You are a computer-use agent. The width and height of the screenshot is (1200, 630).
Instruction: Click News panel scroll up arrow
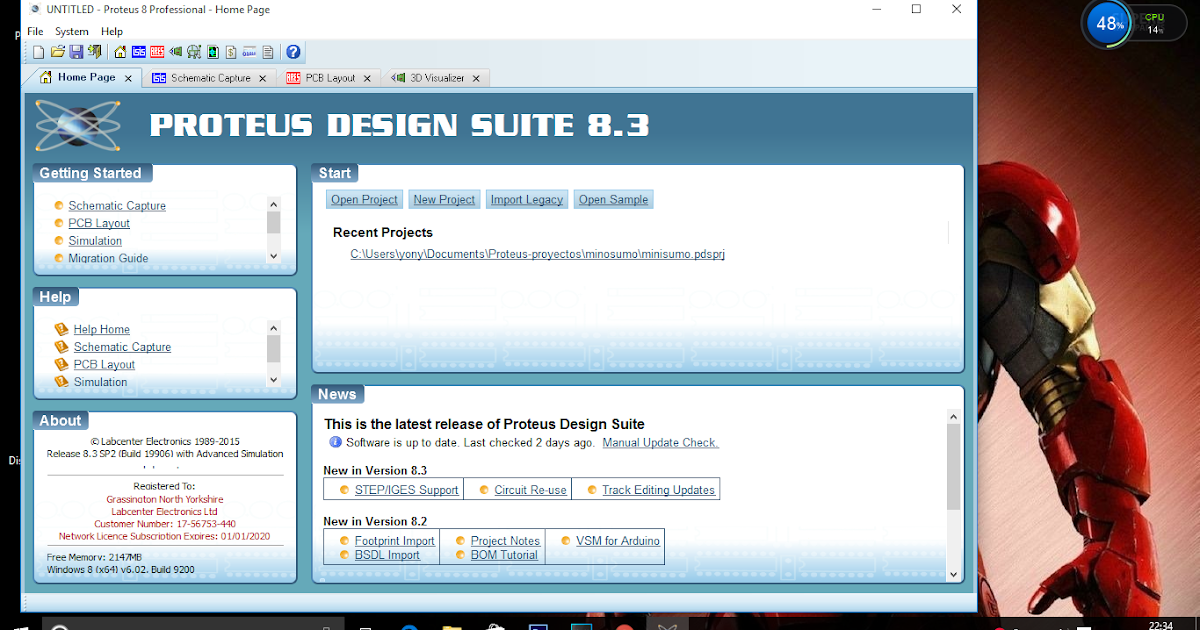tap(953, 417)
